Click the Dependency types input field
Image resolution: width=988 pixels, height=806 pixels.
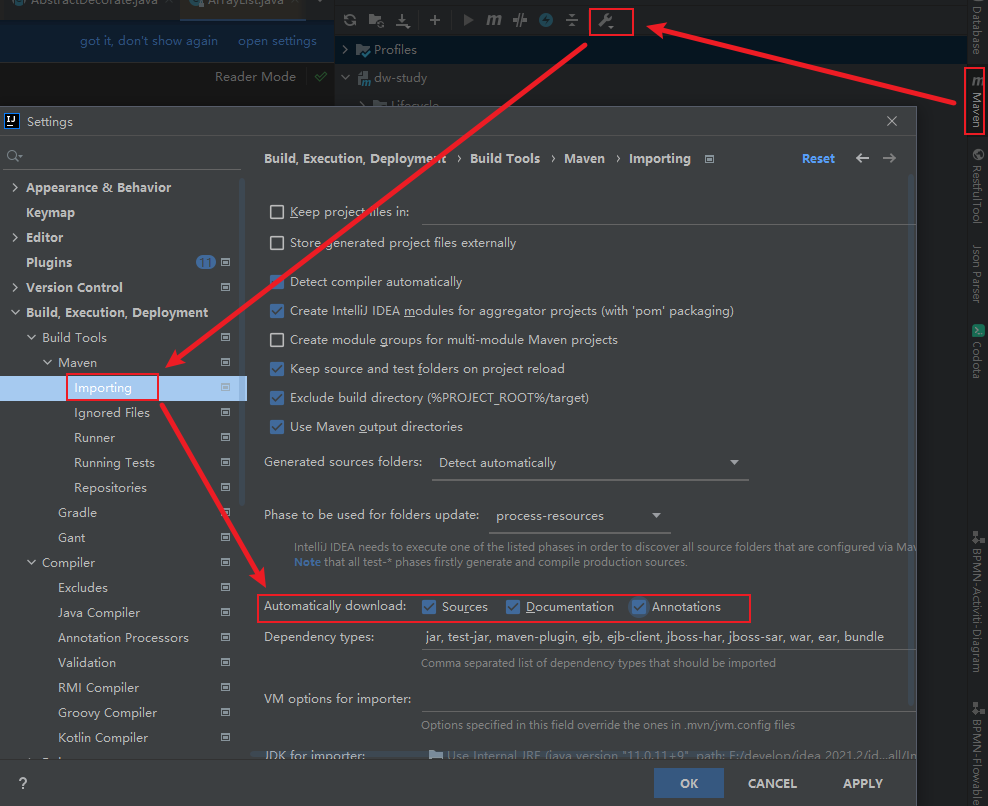point(668,637)
